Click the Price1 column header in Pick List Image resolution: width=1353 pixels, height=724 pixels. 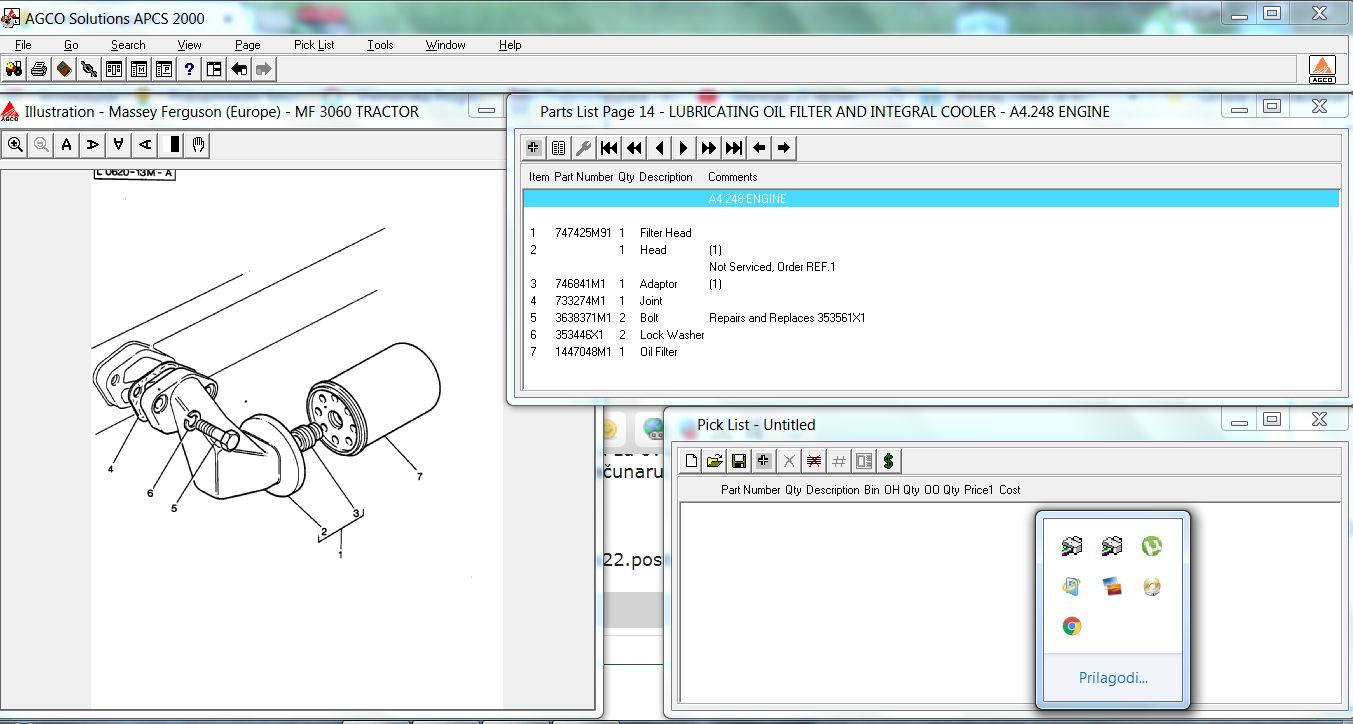pyautogui.click(x=979, y=490)
